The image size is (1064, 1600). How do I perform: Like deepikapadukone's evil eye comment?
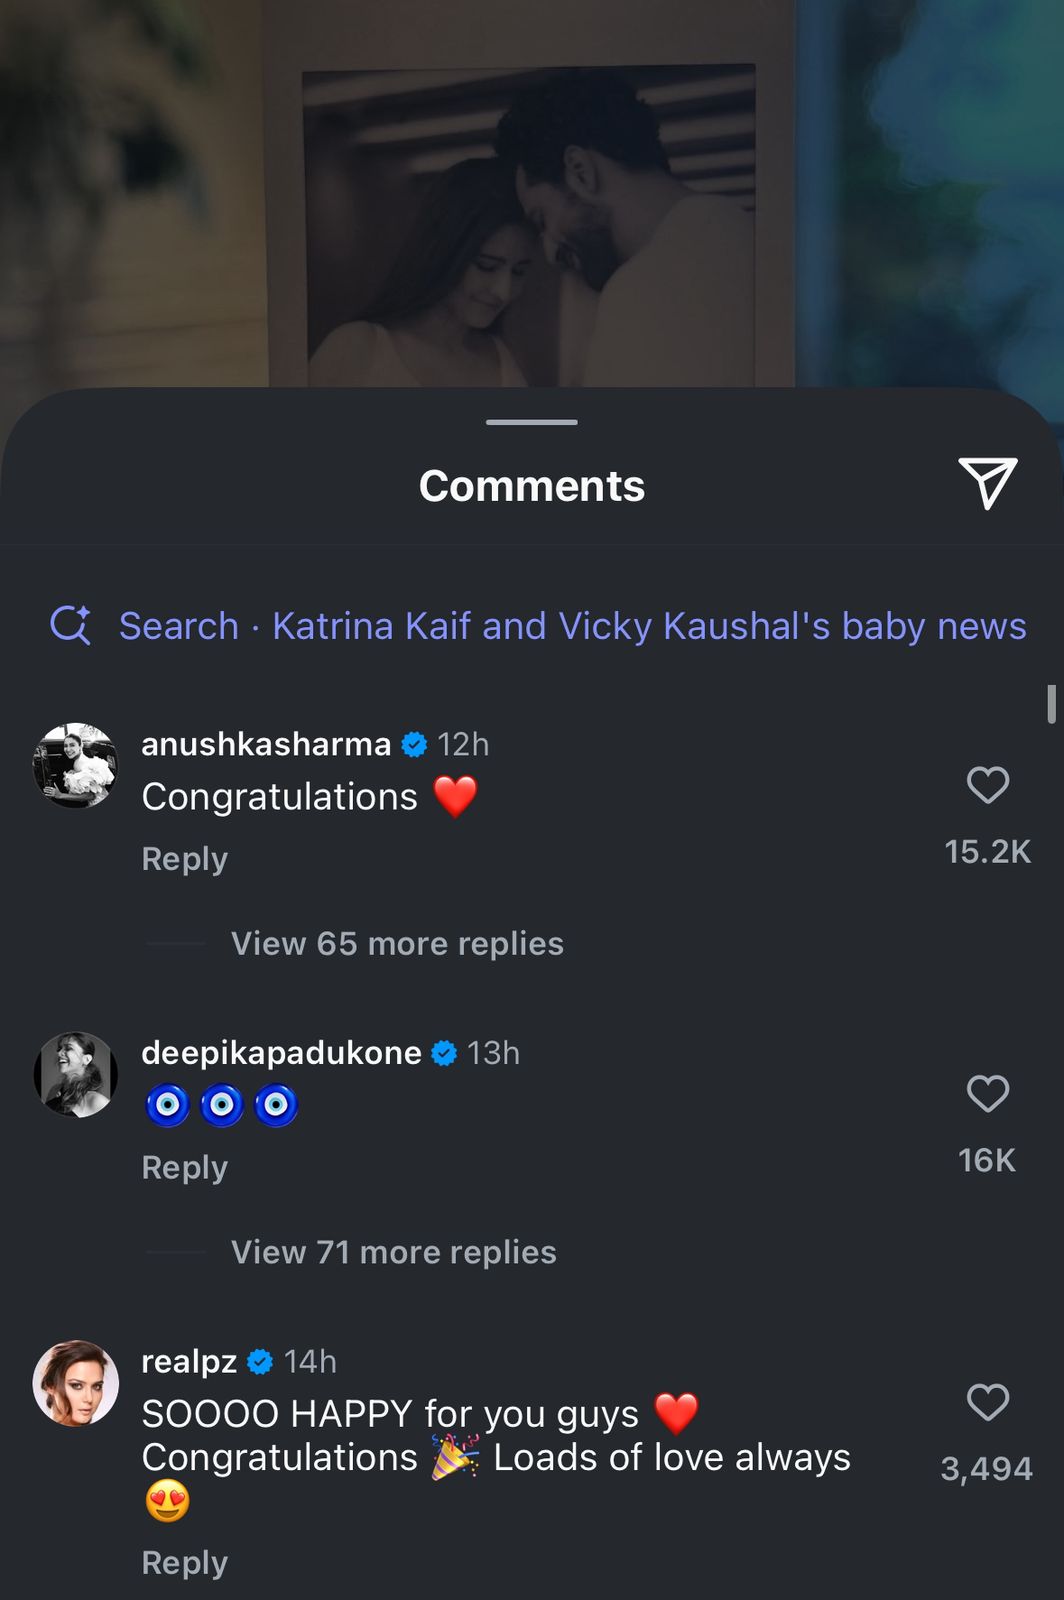click(987, 1093)
